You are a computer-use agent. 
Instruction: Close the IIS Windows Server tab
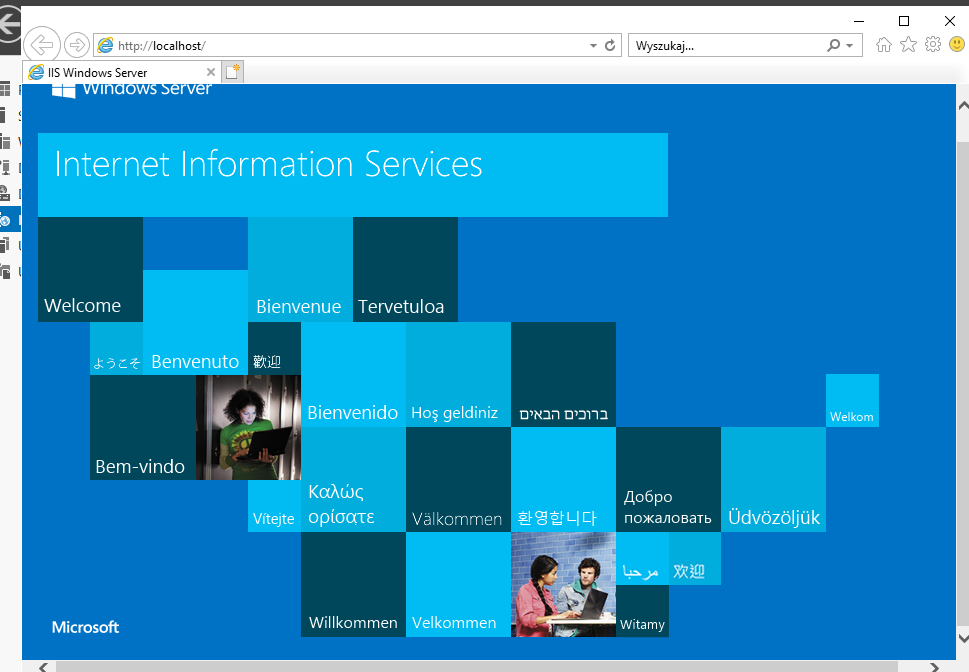coord(211,73)
